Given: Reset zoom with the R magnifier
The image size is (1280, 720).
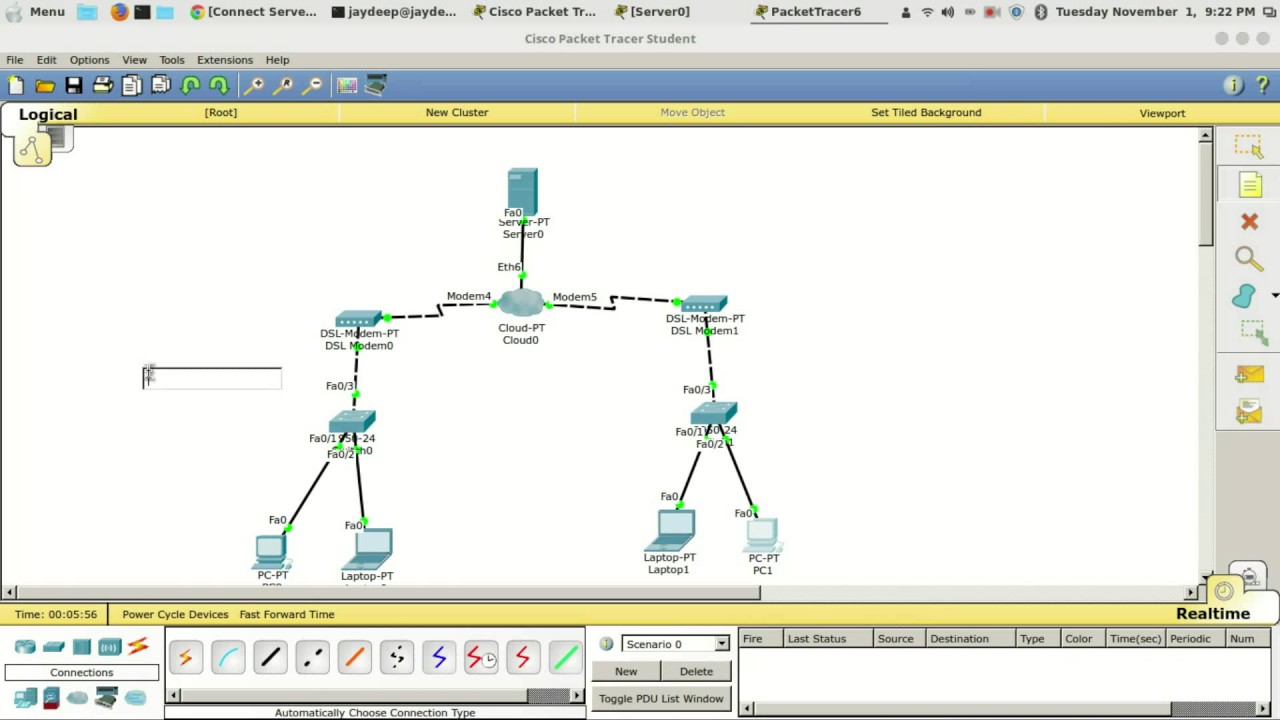Looking at the screenshot, I should pos(283,86).
